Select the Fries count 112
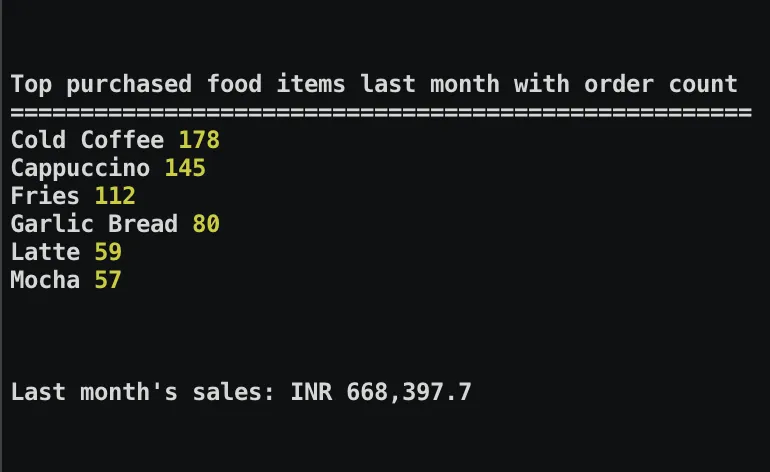The image size is (770, 472). click(115, 196)
